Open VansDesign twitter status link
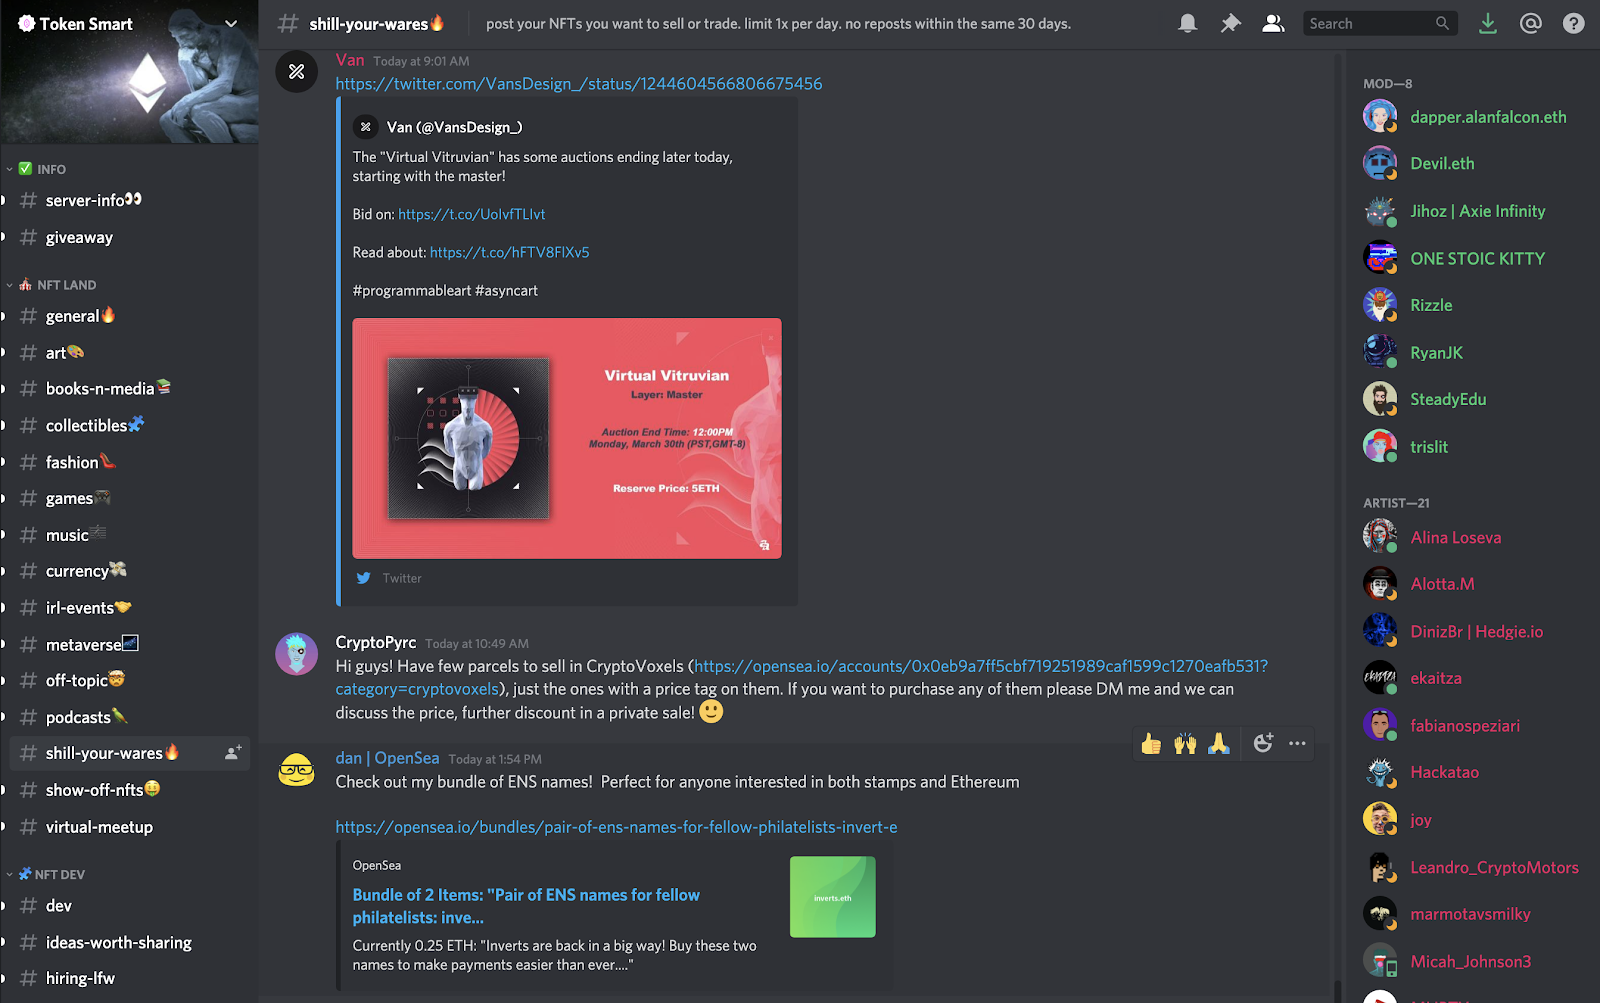This screenshot has height=1003, width=1600. click(579, 84)
